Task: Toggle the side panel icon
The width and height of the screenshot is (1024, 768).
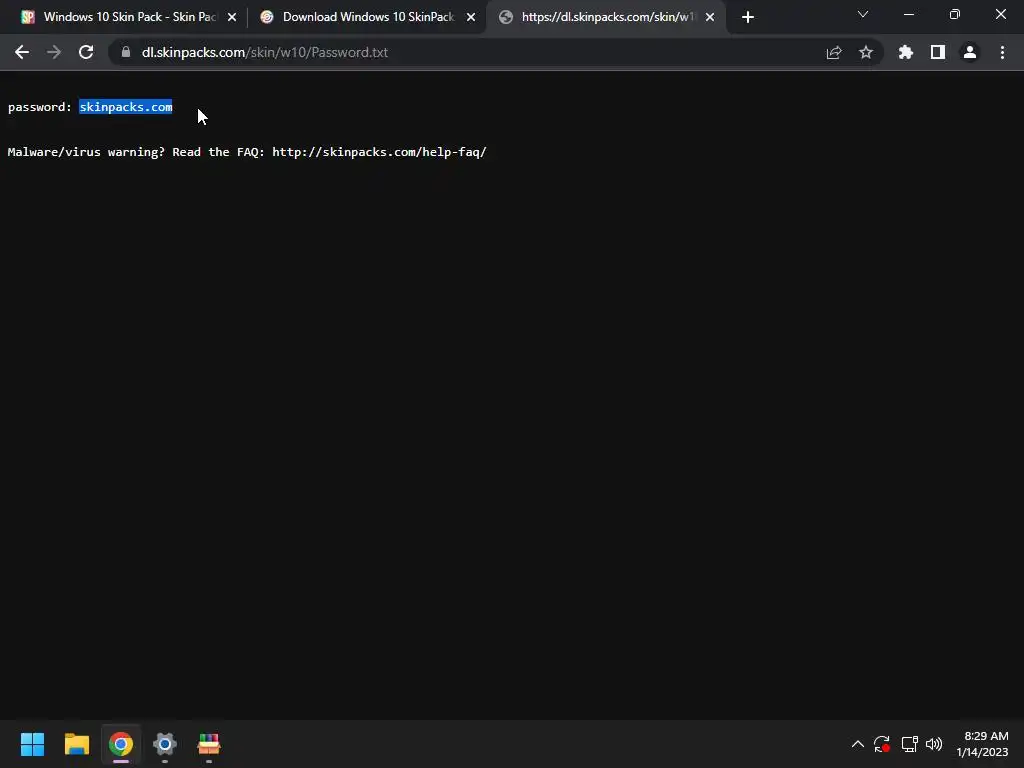Action: click(938, 52)
